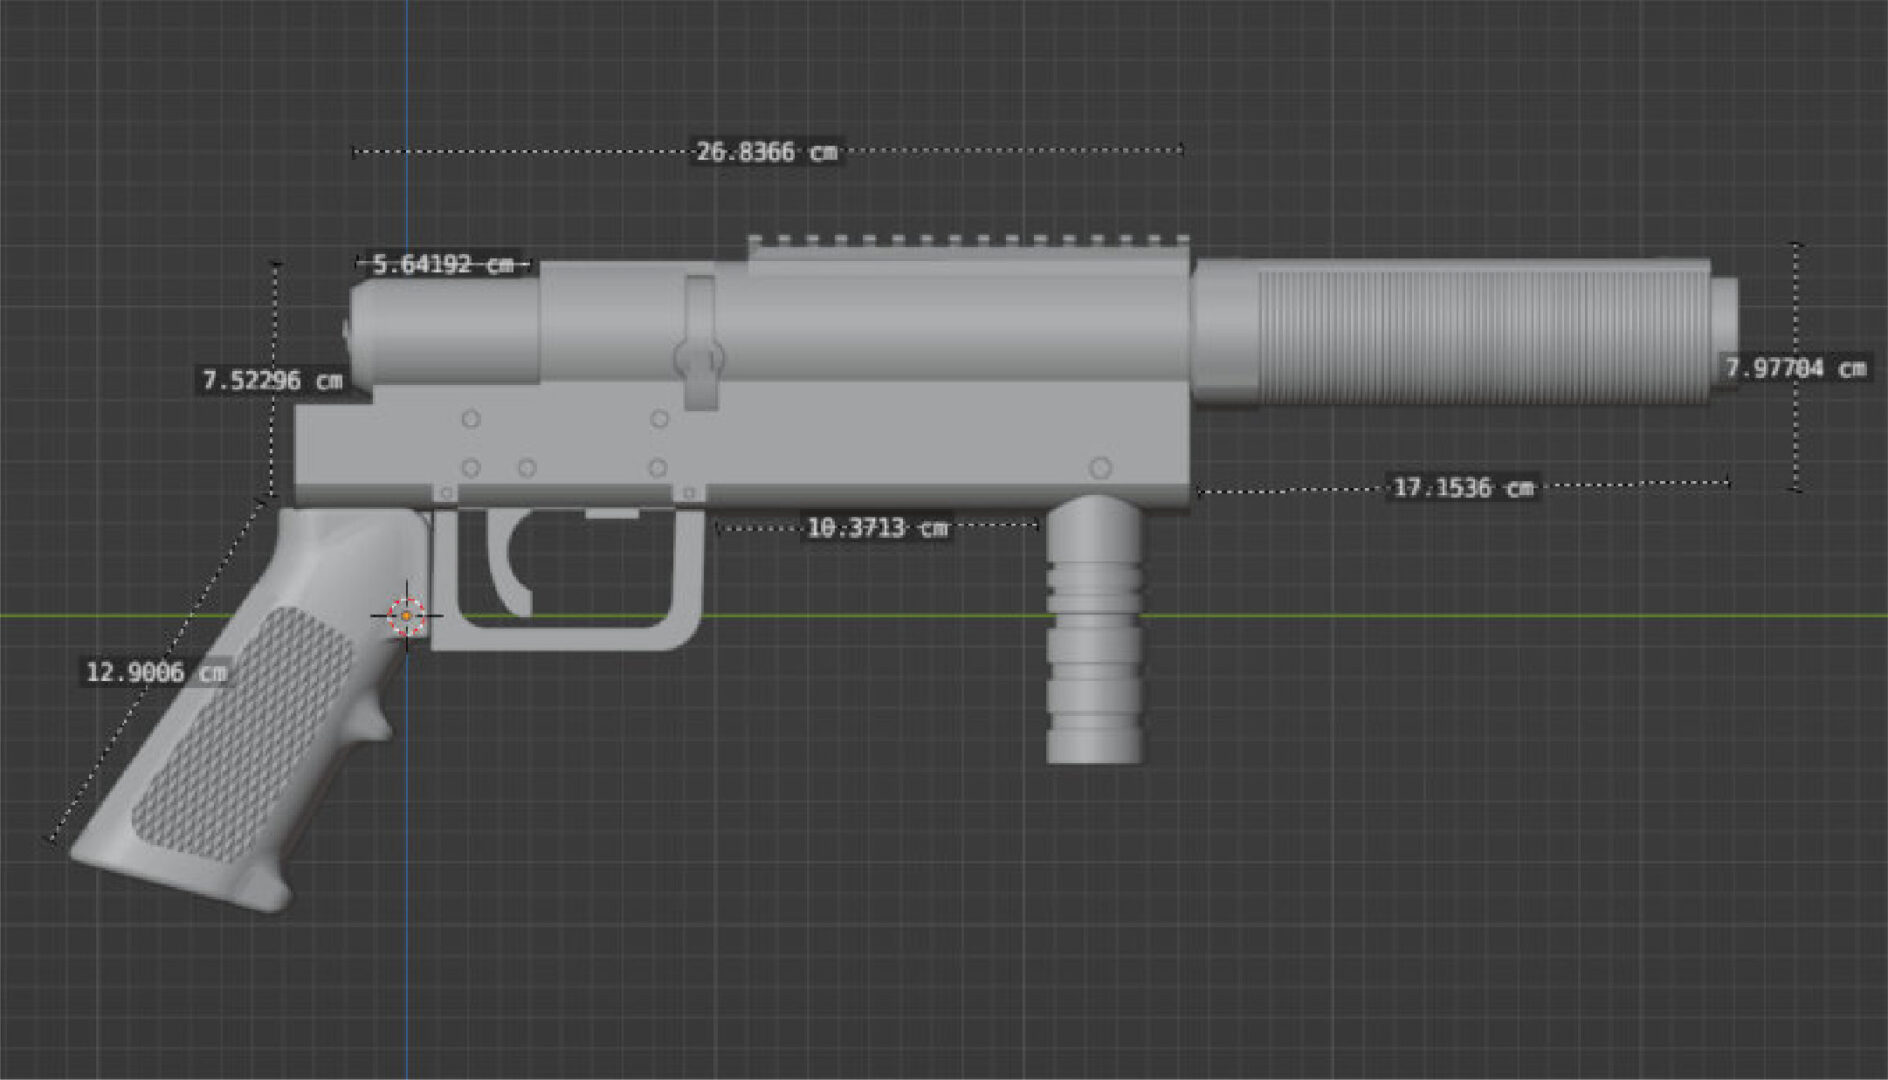Select the 7.52296 cm height measurement label
Screen dimensions: 1888x1080
pyautogui.click(x=272, y=381)
